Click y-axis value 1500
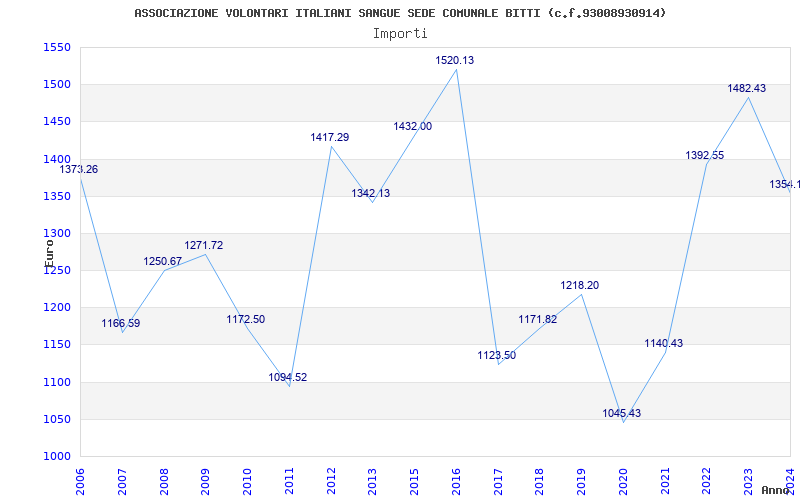The height and width of the screenshot is (500, 800). (x=57, y=84)
